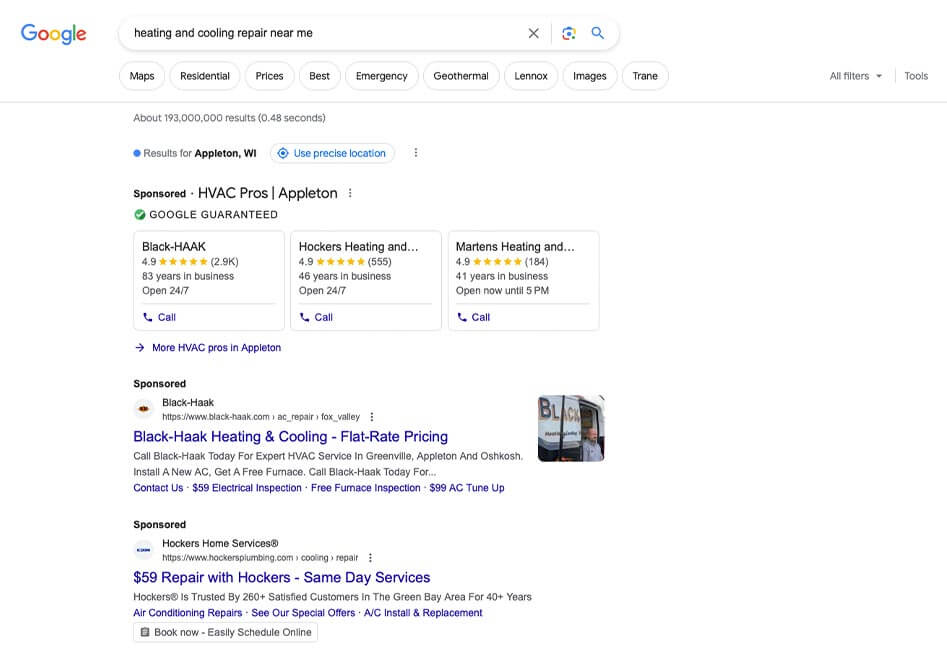The width and height of the screenshot is (947, 664).
Task: Open the three-dot menu beside Use precise location
Action: [x=416, y=153]
